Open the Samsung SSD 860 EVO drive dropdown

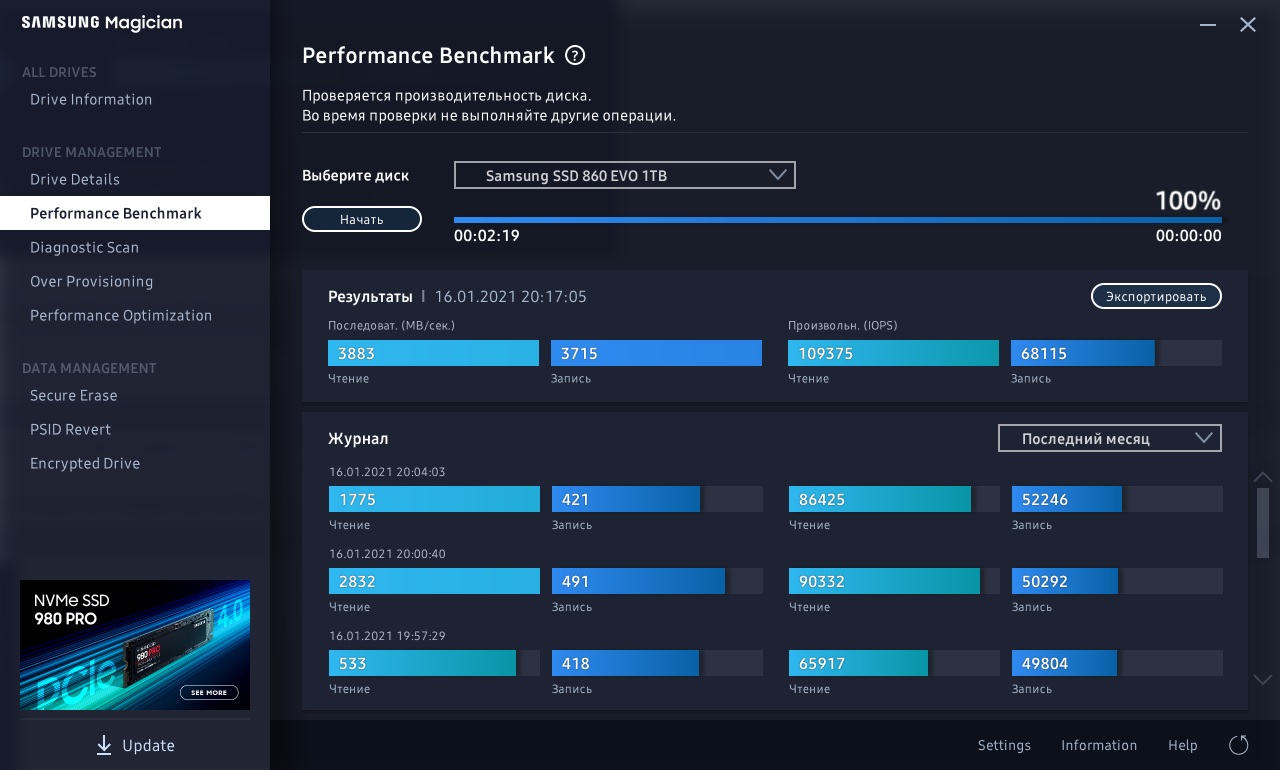pyautogui.click(x=624, y=175)
